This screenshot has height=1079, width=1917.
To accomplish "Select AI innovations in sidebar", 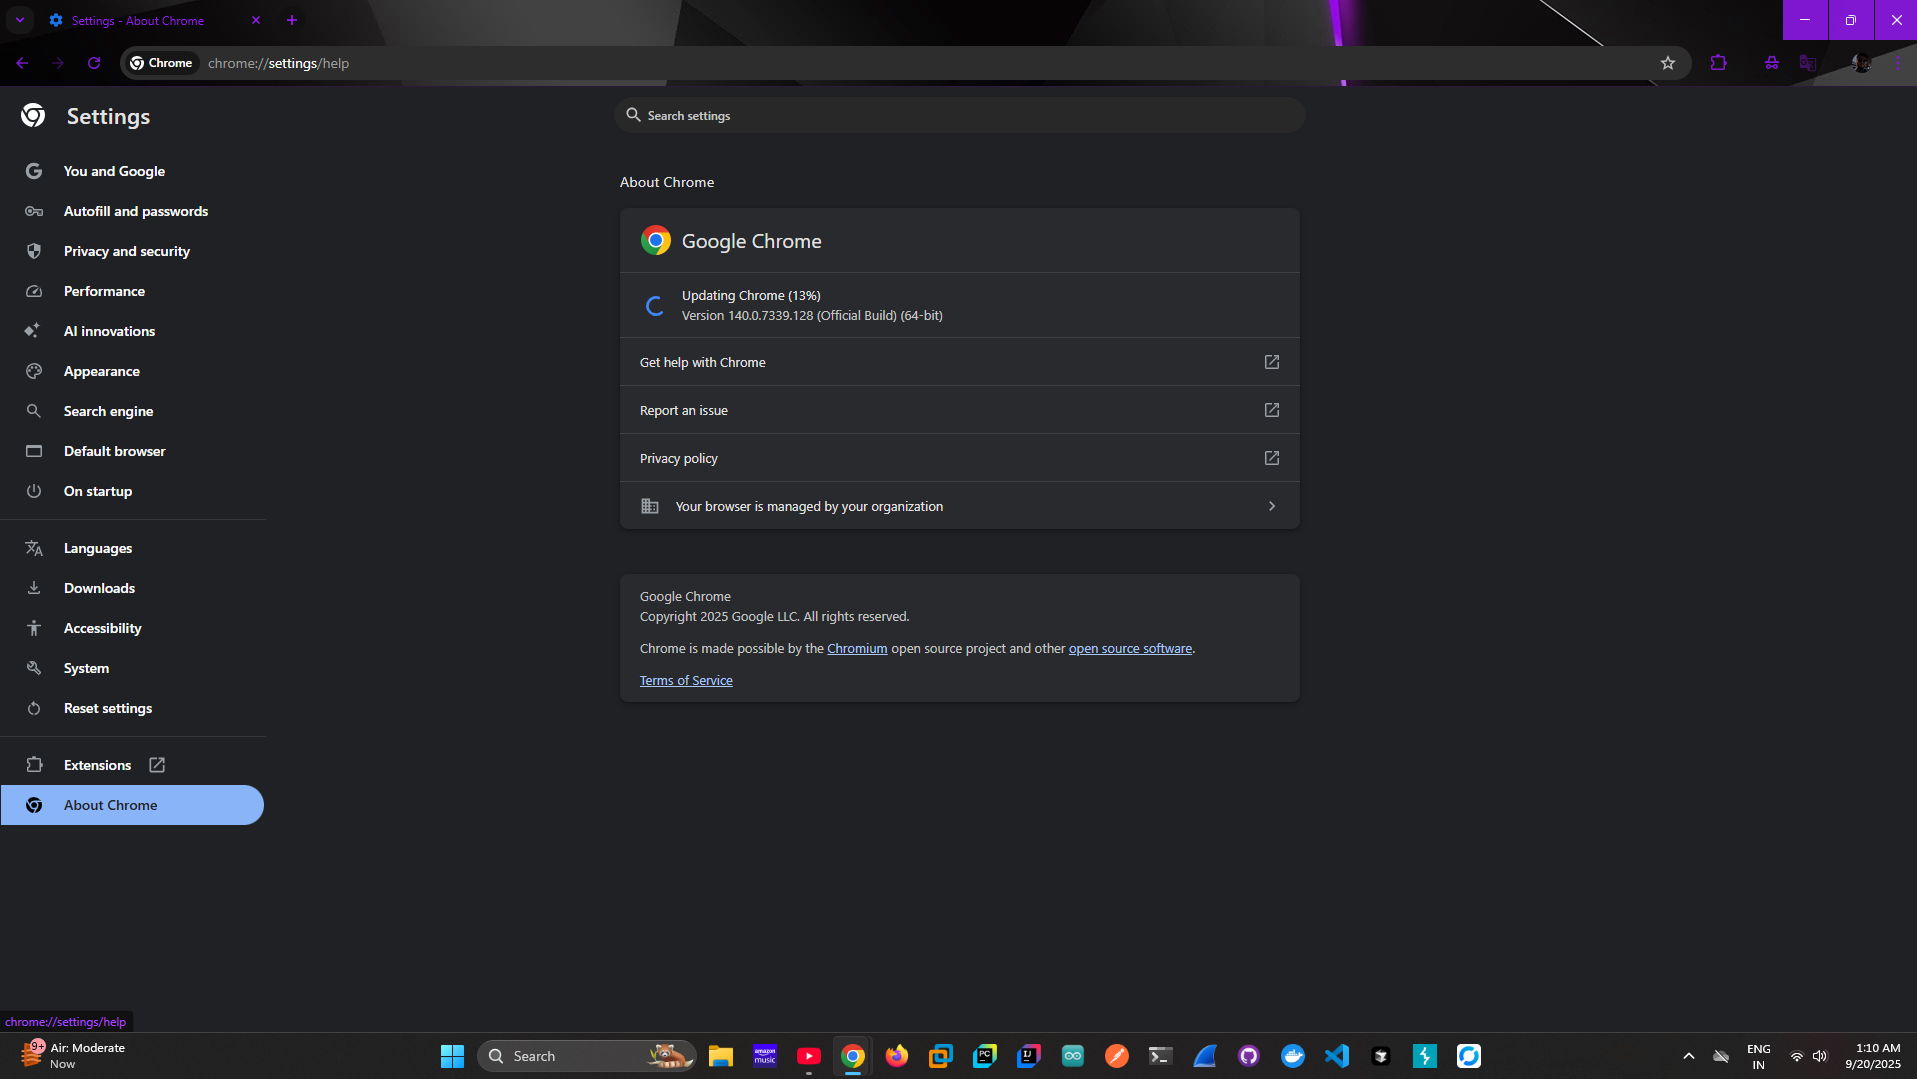I will click(132, 331).
